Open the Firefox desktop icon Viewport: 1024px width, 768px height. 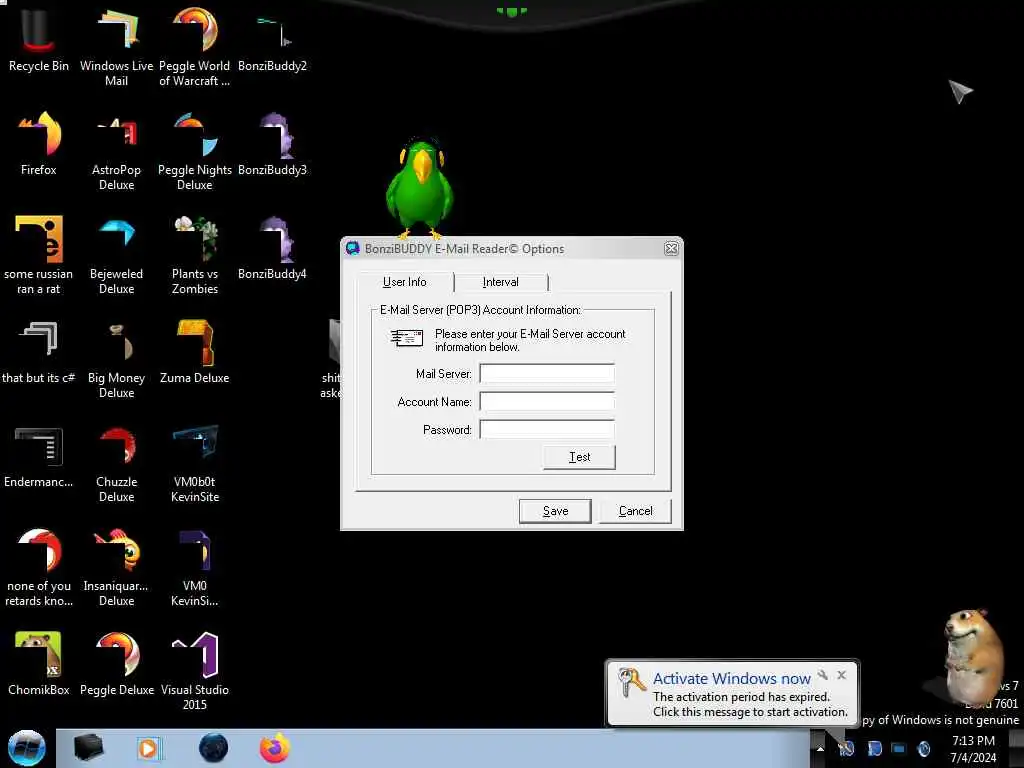pyautogui.click(x=39, y=144)
